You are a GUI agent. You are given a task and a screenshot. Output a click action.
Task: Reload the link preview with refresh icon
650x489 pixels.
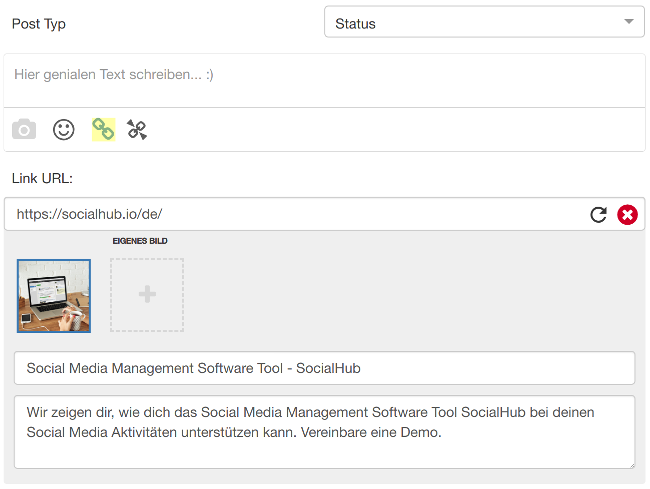[598, 215]
